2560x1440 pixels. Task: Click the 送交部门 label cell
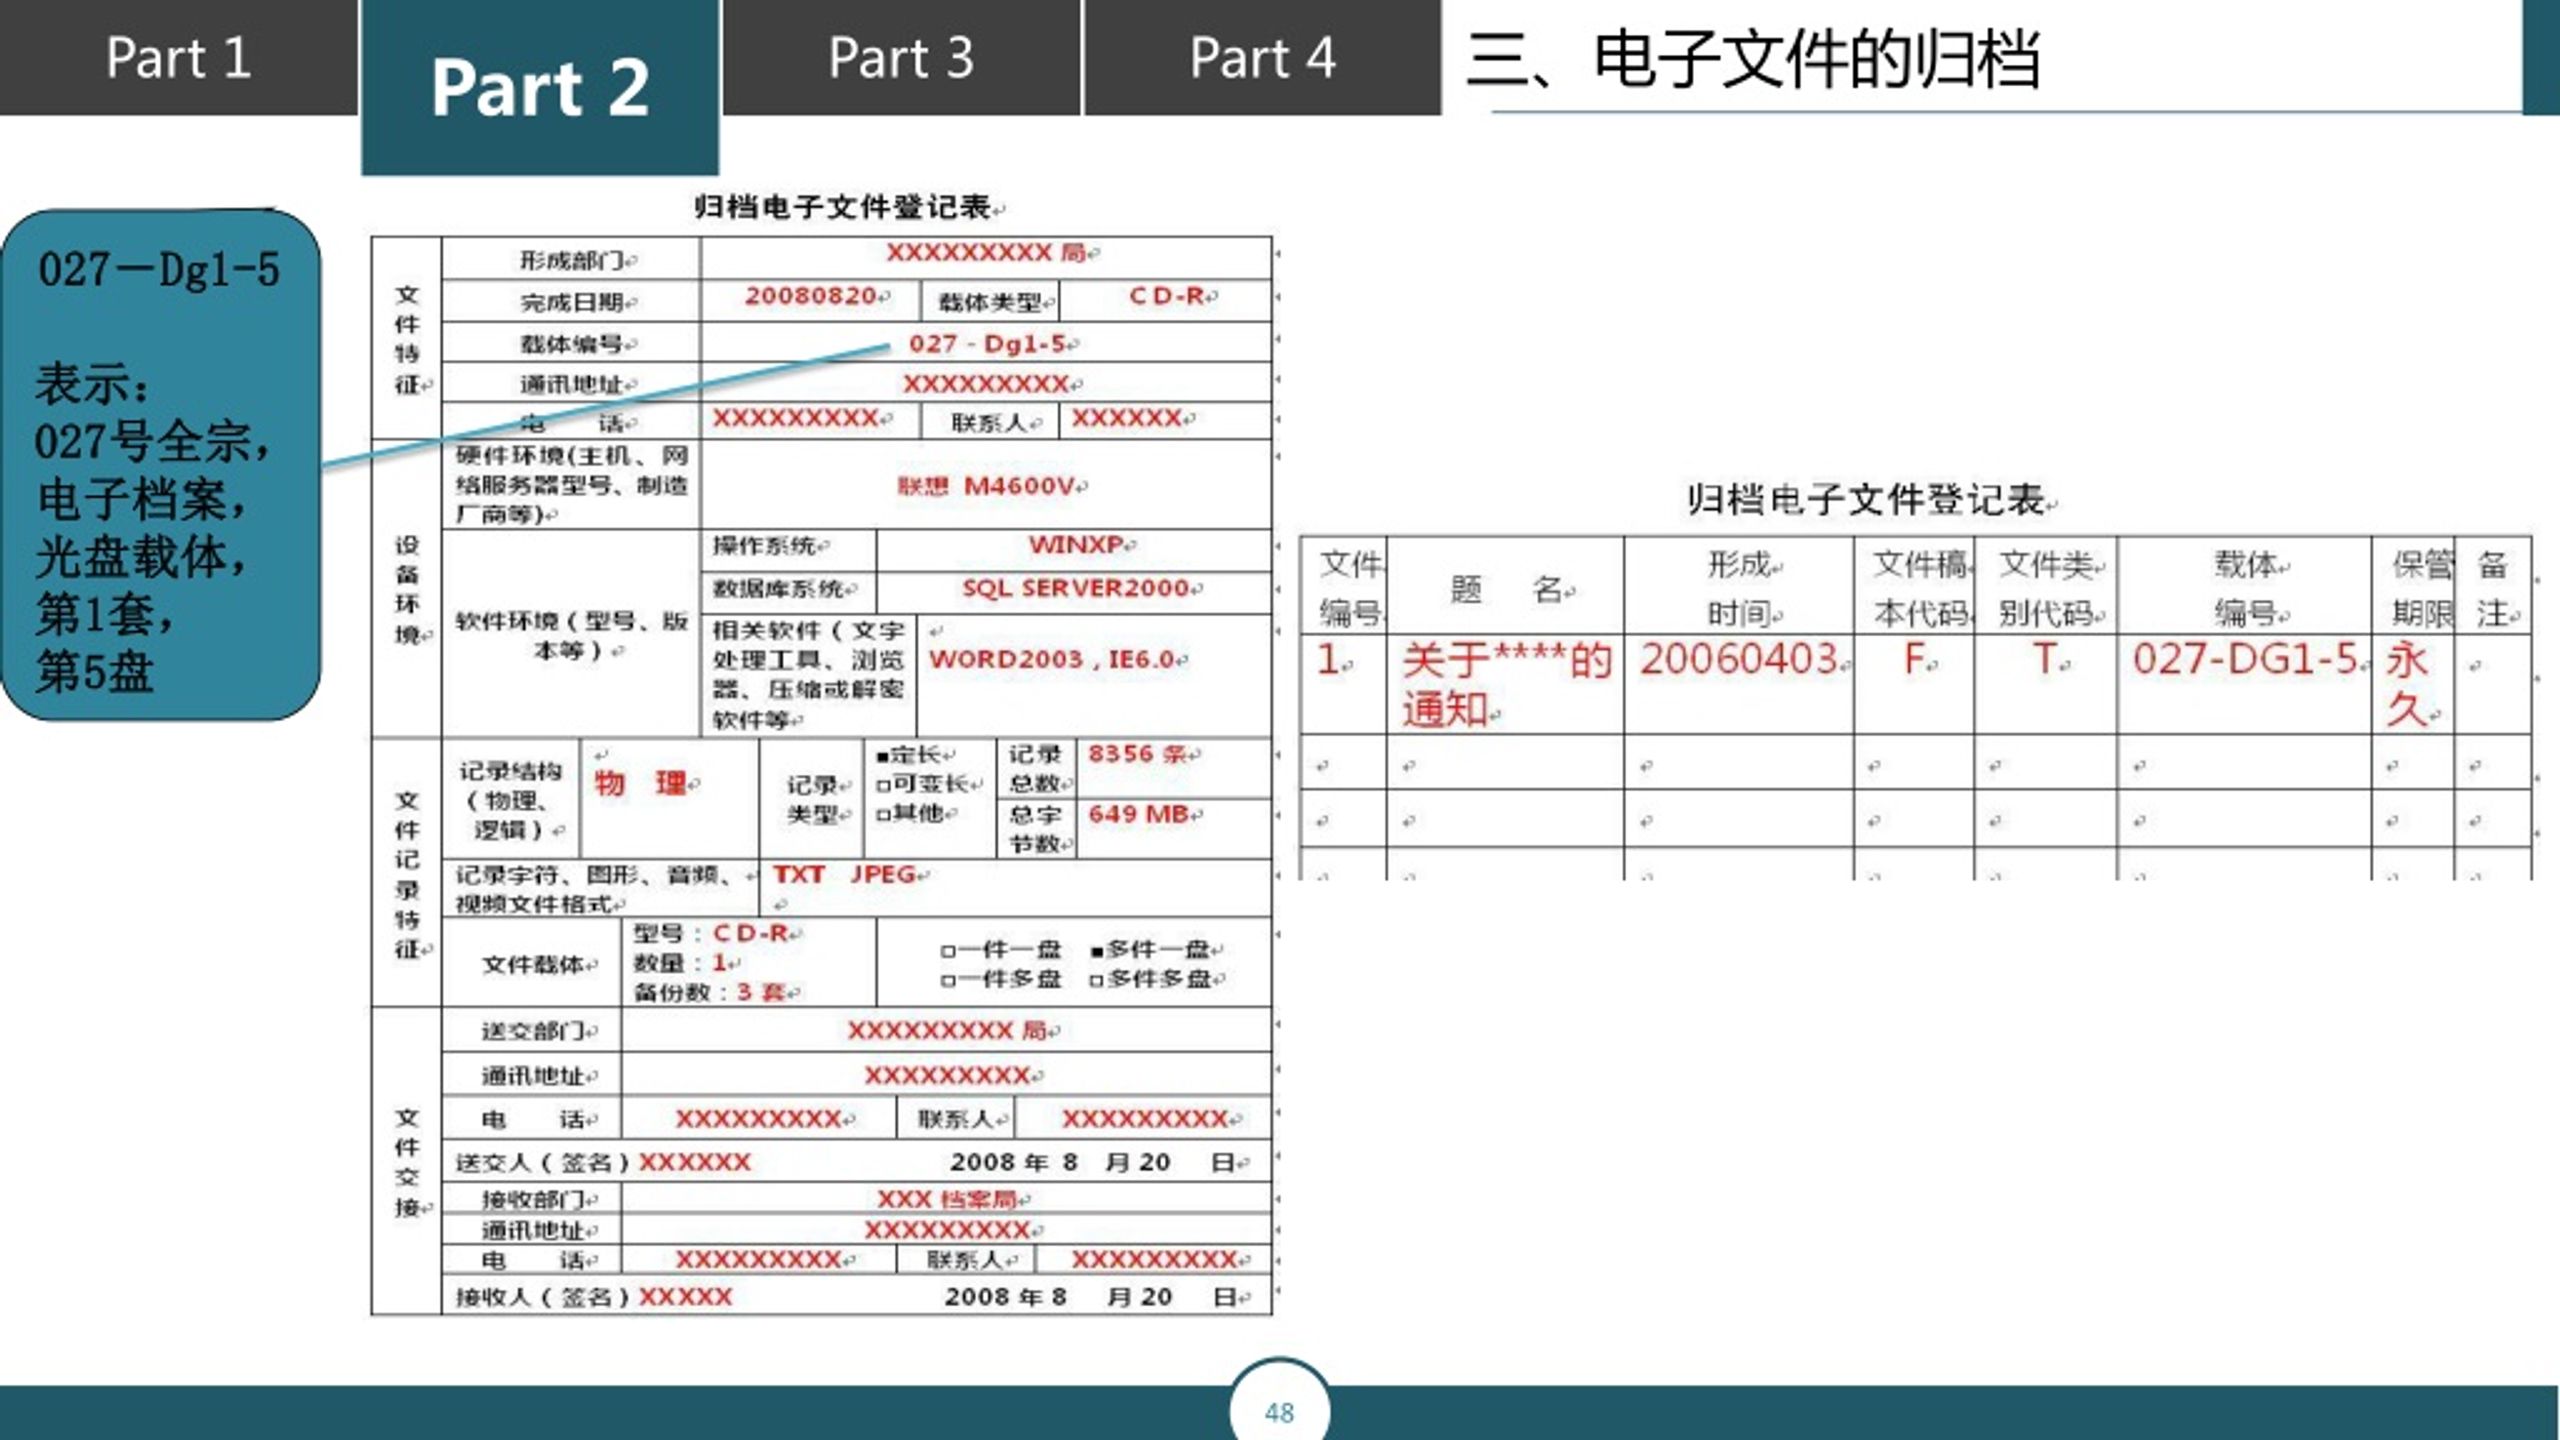click(531, 1031)
